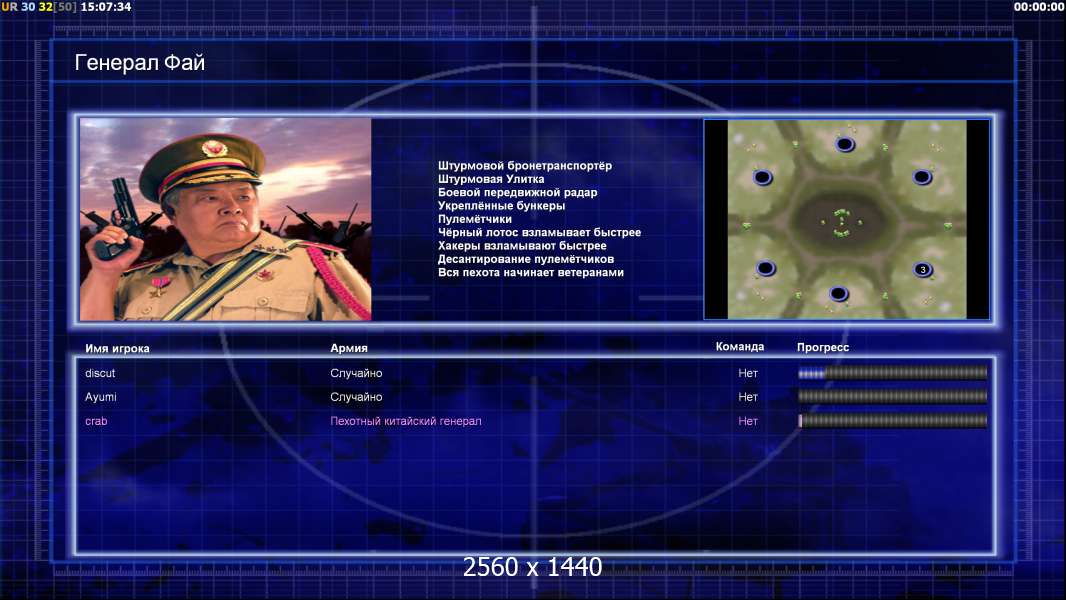This screenshot has width=1066, height=600.
Task: Click 'Десантирование пулемётчиков' line
Action: (526, 259)
